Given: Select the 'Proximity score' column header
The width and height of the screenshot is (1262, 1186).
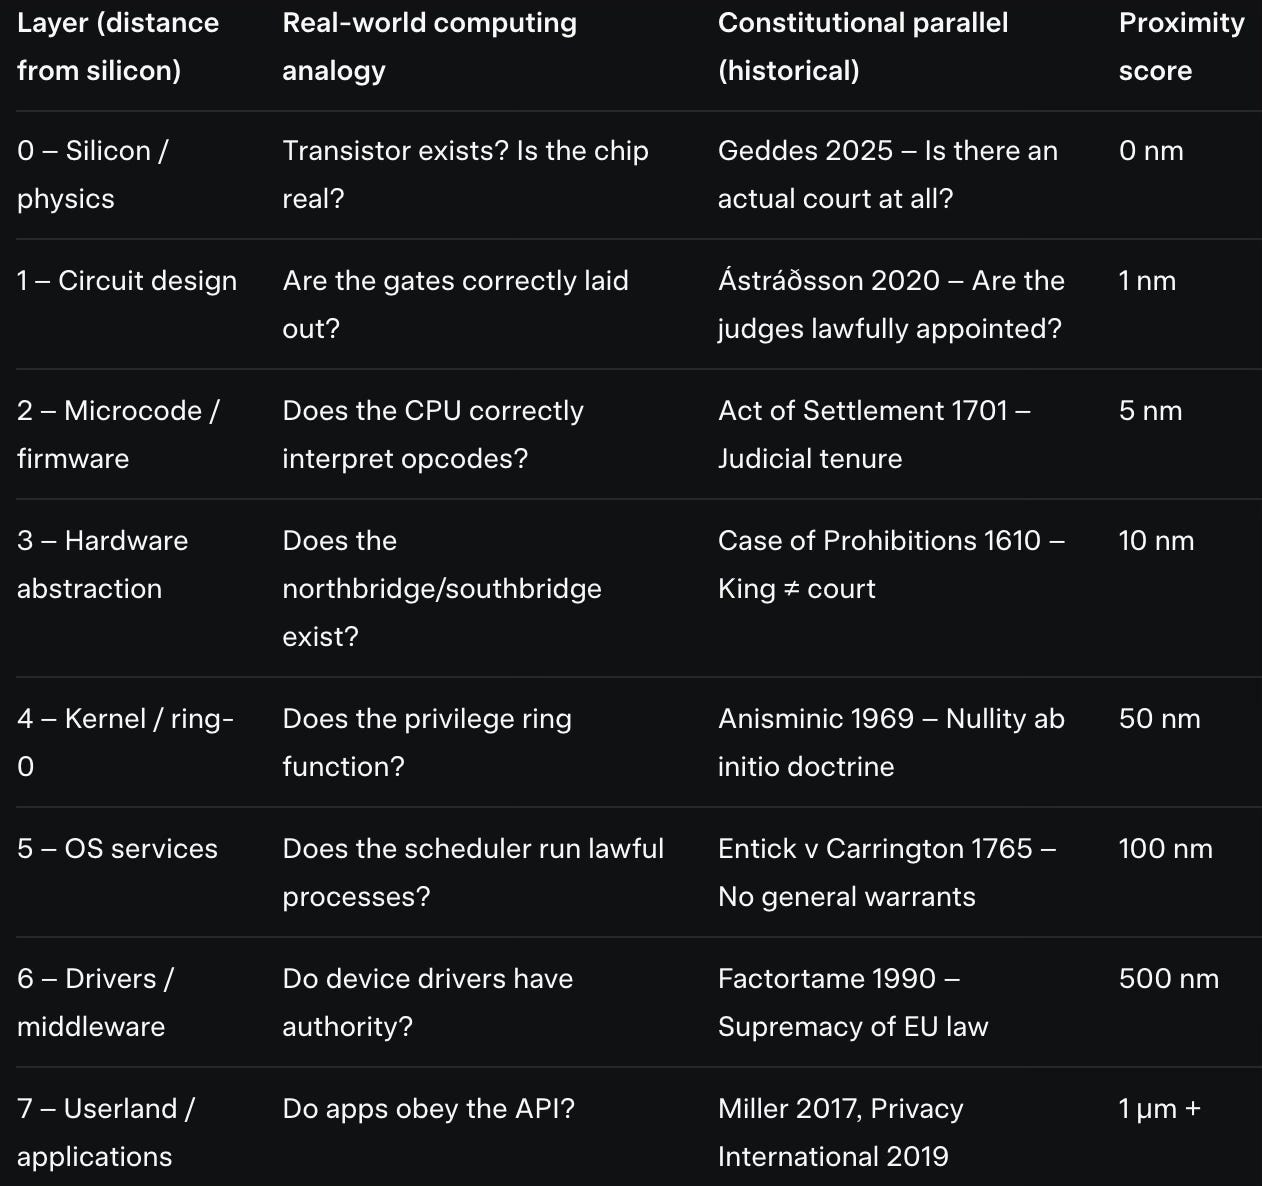Looking at the screenshot, I should pos(1181,47).
